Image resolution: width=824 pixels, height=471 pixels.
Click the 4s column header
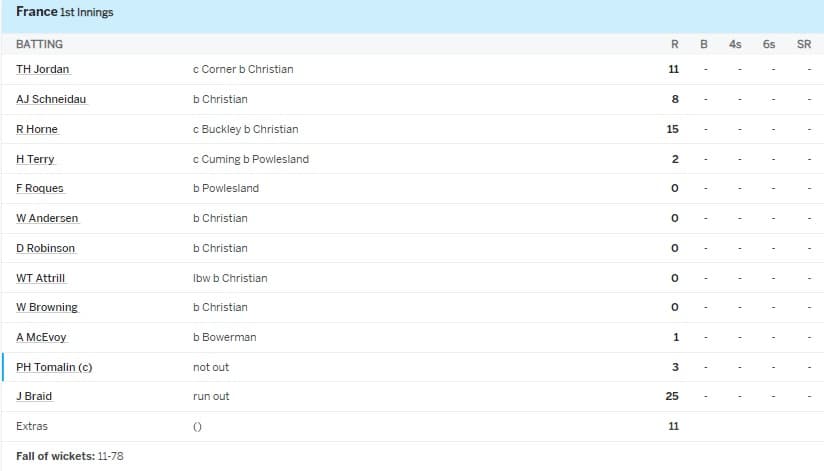(735, 44)
